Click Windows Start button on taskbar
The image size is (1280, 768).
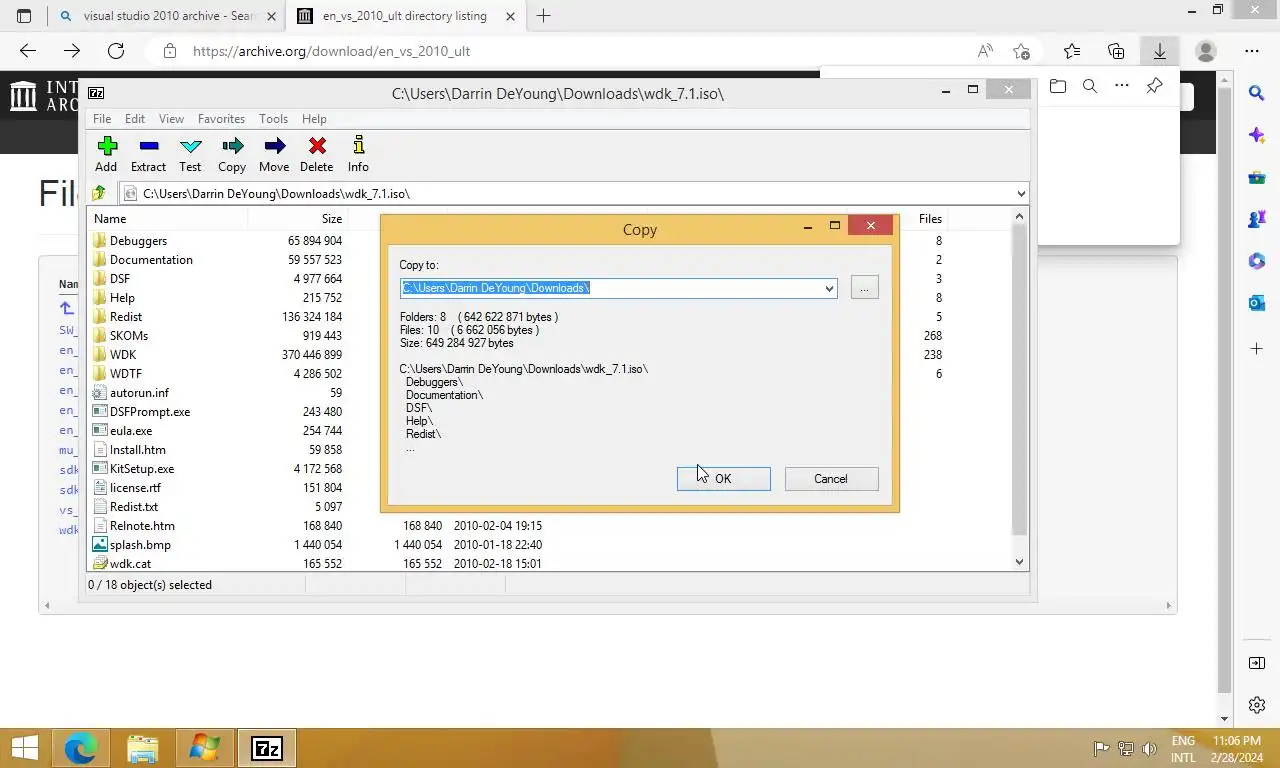click(x=24, y=748)
